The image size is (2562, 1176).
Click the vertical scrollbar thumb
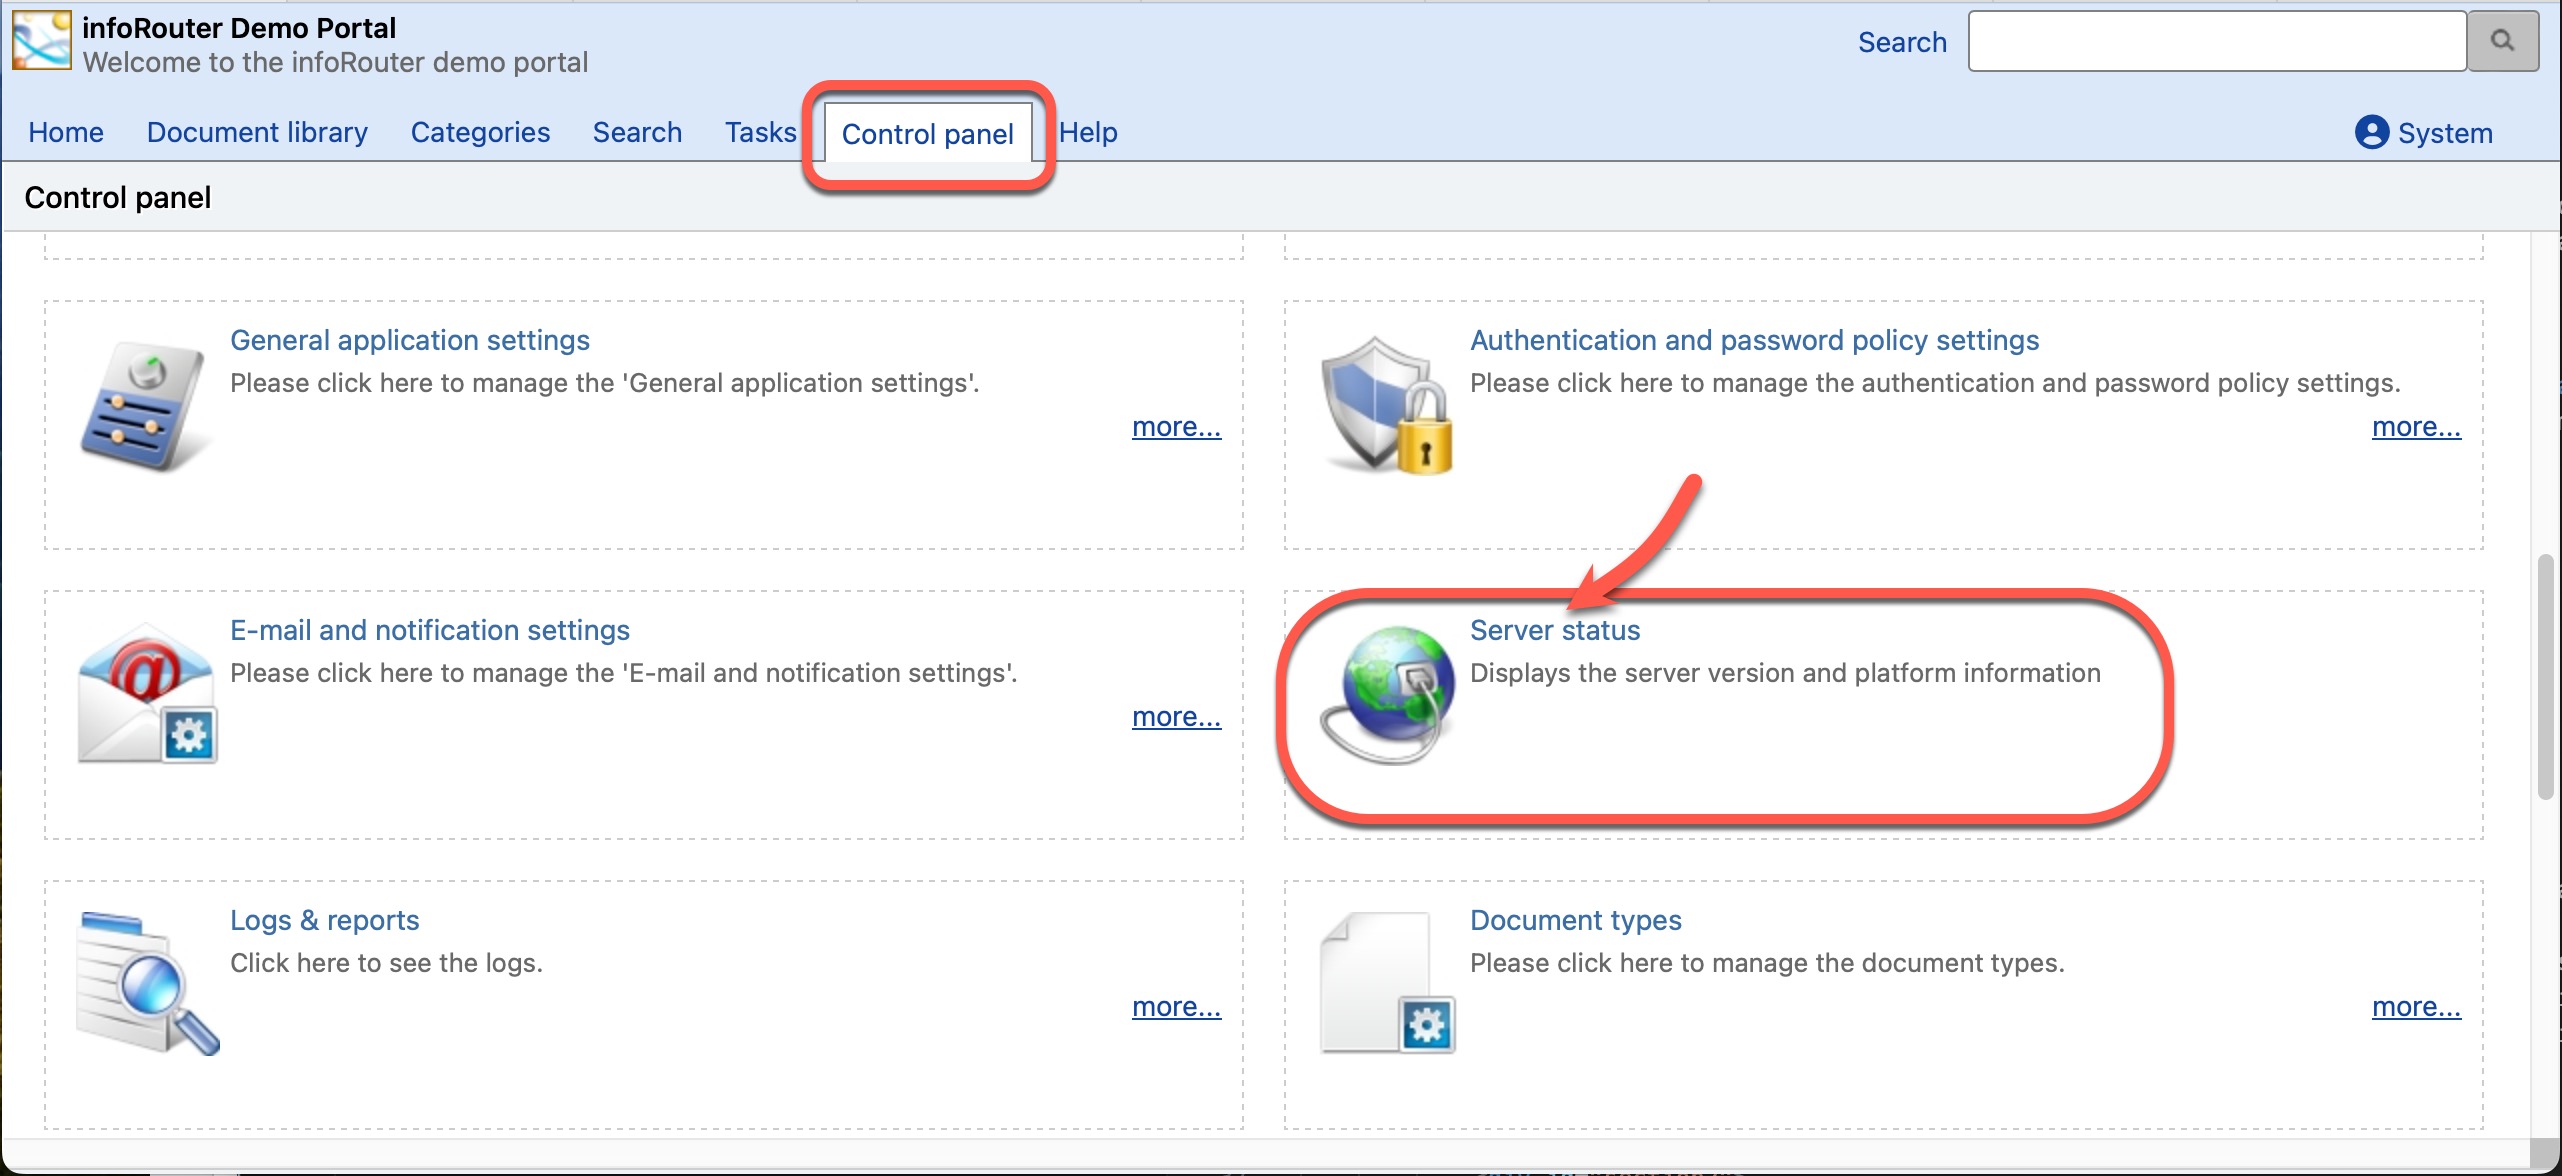(2546, 677)
